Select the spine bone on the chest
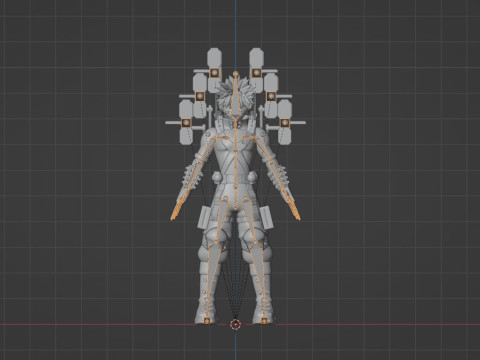This screenshot has width=480, height=360. click(235, 142)
